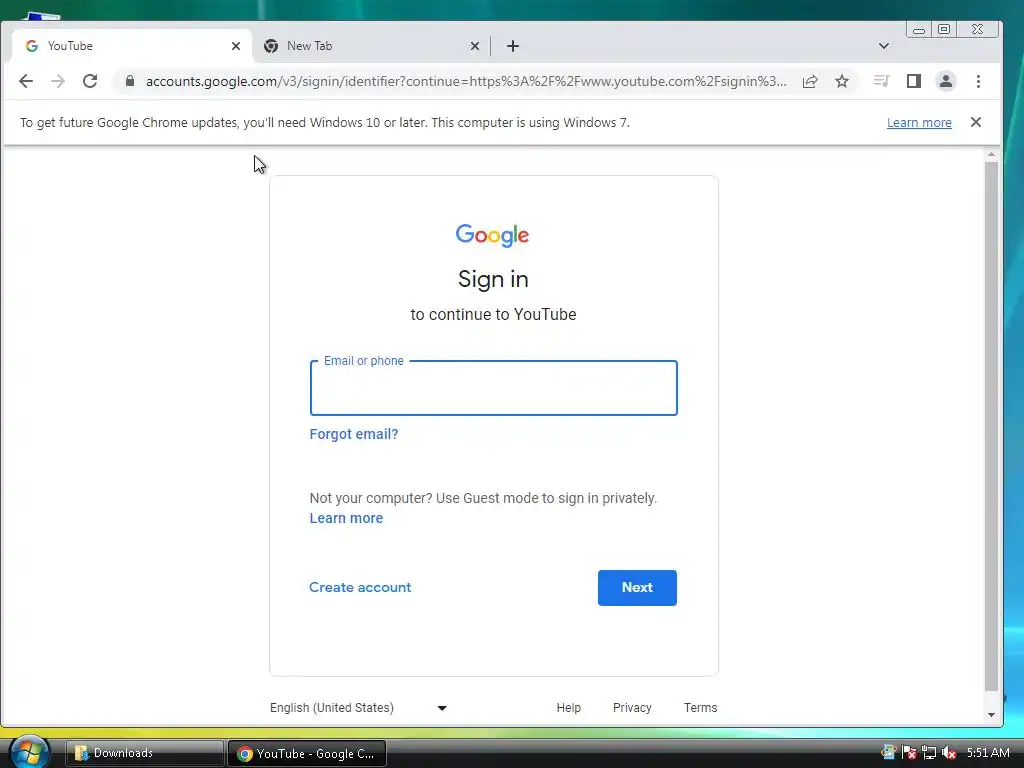This screenshot has height=768, width=1024.
Task: Switch to the New Tab tab
Action: click(370, 46)
